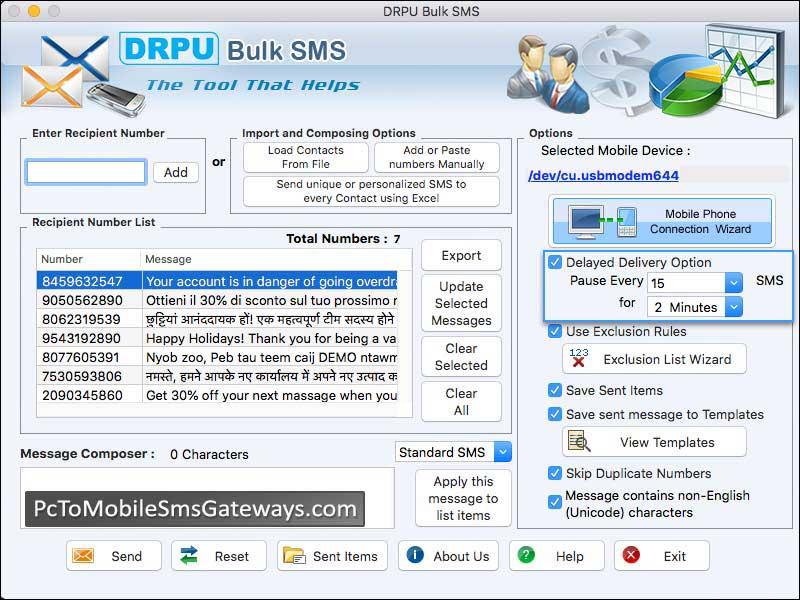This screenshot has height=600, width=800.
Task: Open the 2 Minutes duration dropdown
Action: pos(733,307)
